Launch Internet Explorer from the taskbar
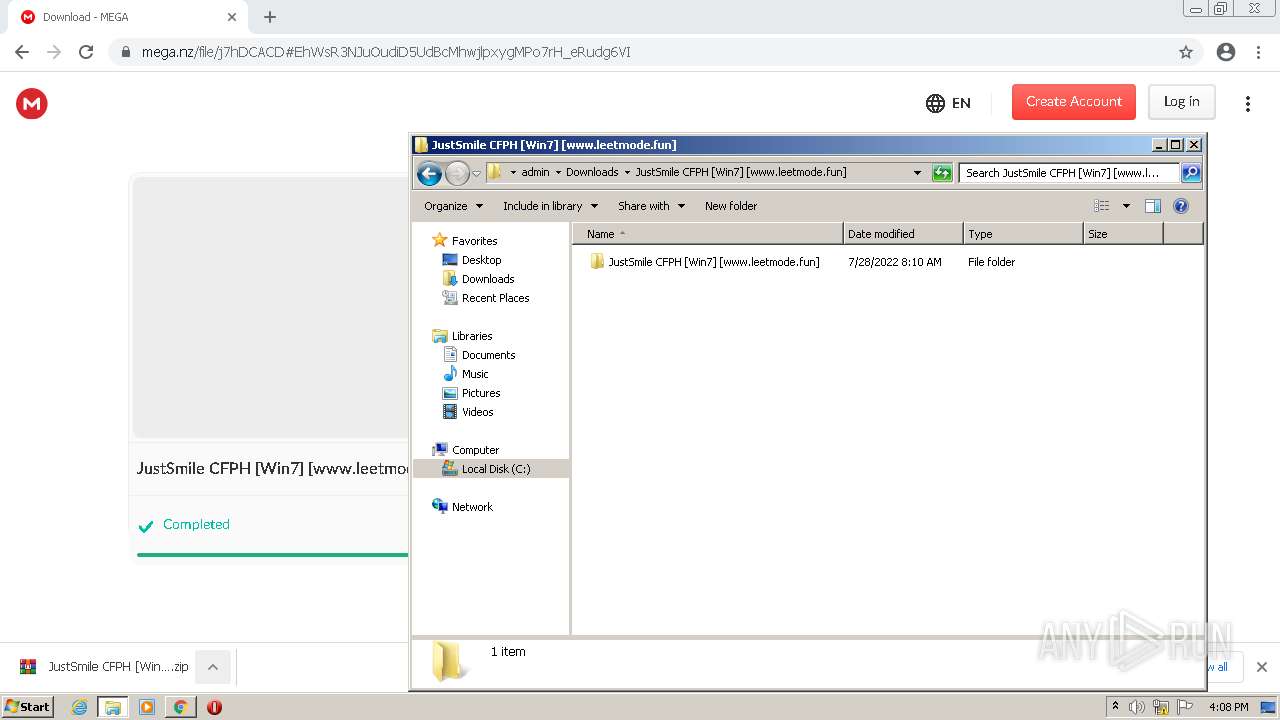The height and width of the screenshot is (720, 1280). pos(80,707)
